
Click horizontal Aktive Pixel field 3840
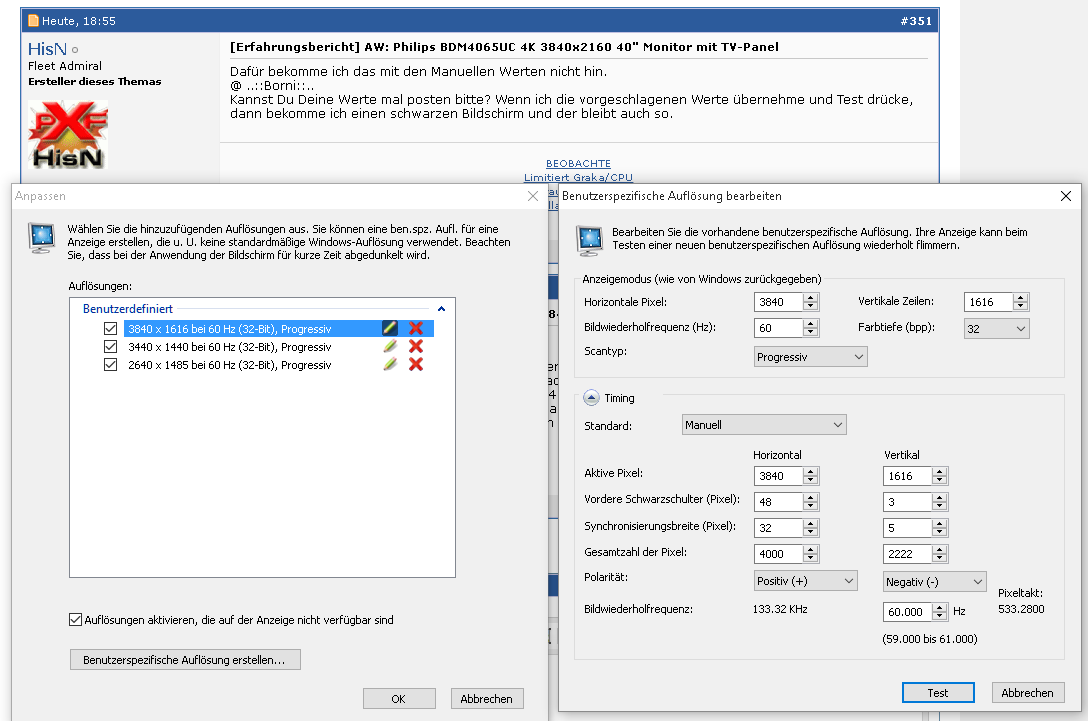click(x=779, y=475)
